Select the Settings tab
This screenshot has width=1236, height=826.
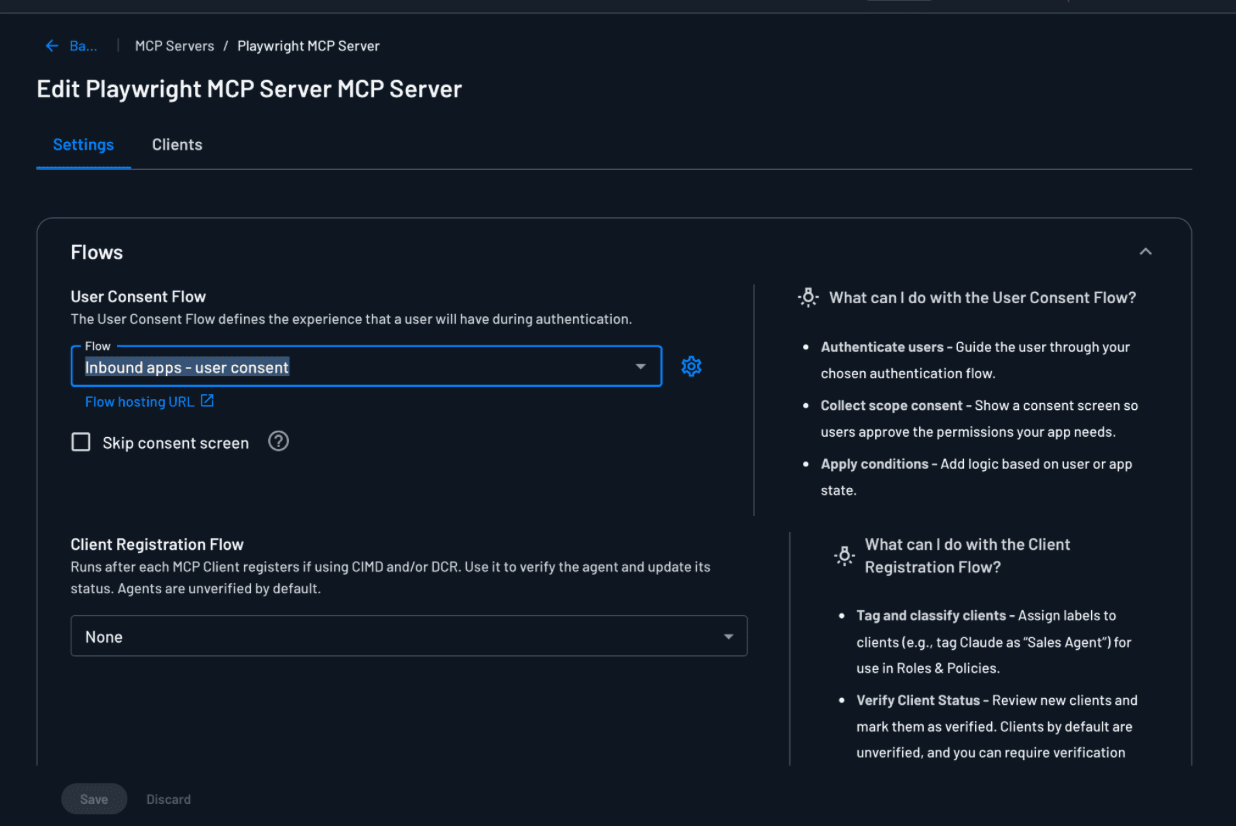coord(83,144)
